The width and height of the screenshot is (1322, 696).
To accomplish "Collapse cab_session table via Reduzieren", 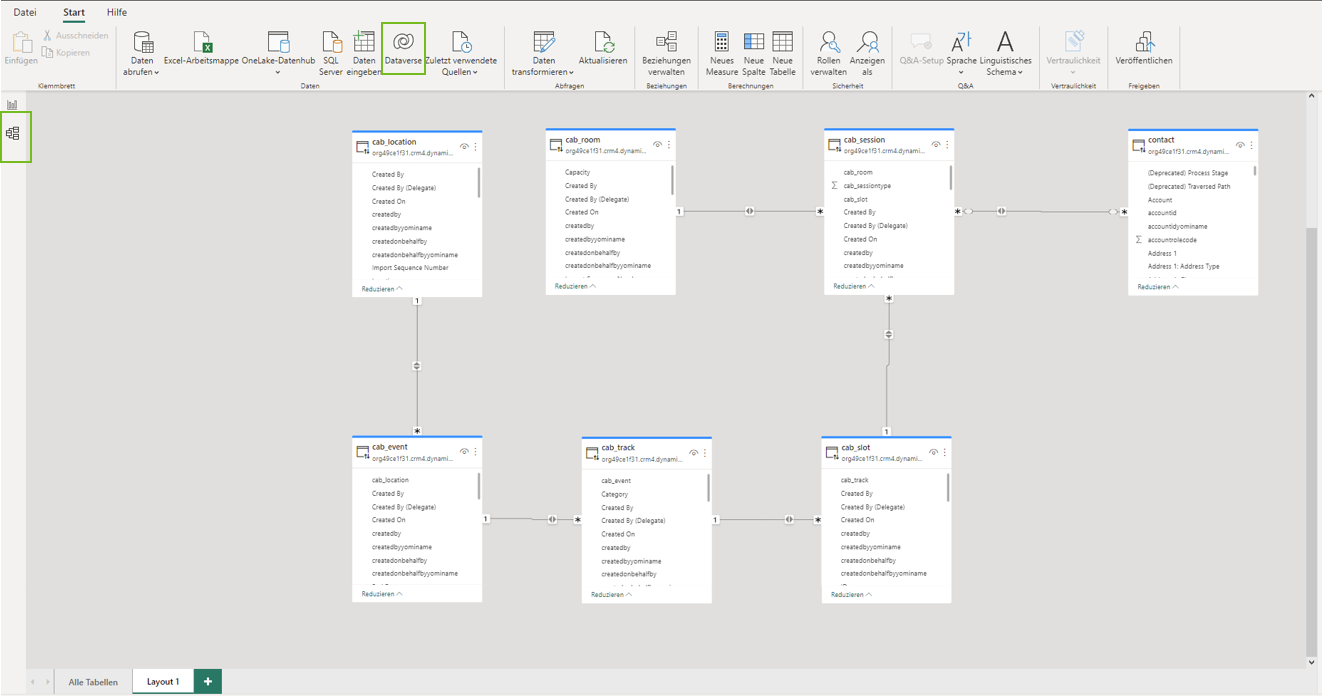I will (x=854, y=286).
